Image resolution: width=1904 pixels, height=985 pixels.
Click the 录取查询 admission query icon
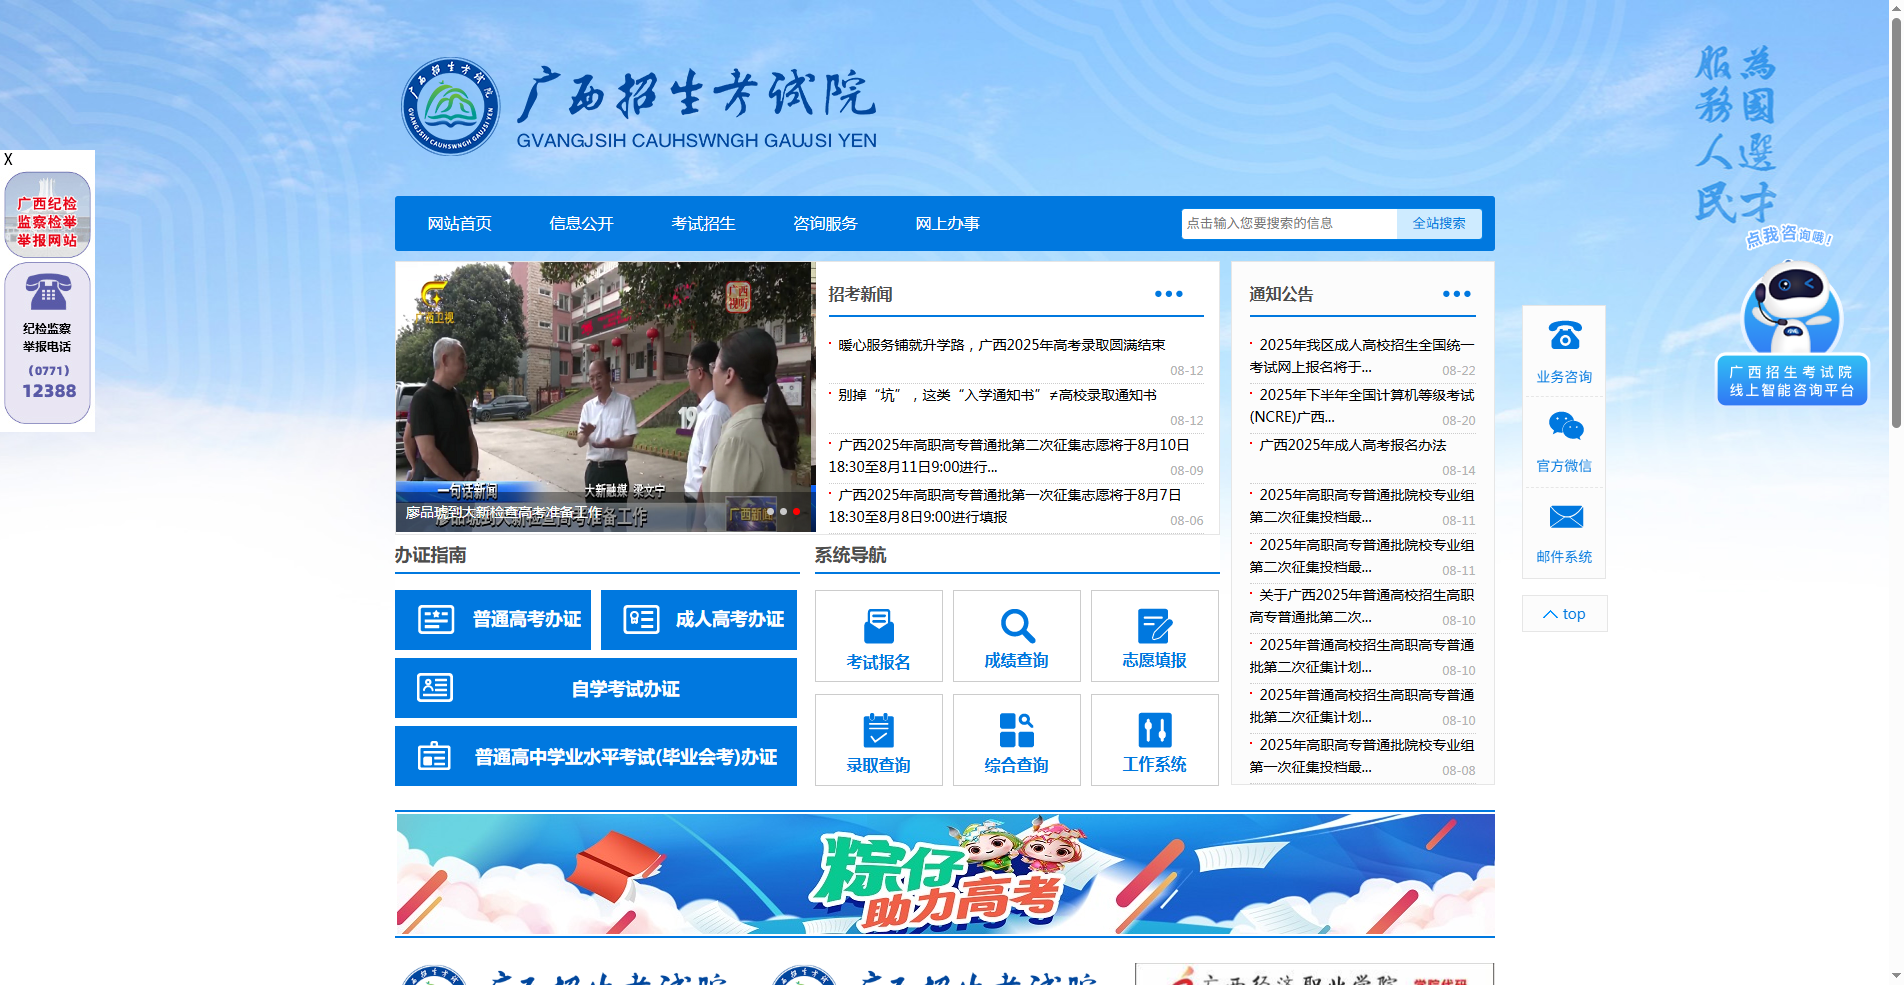(878, 740)
